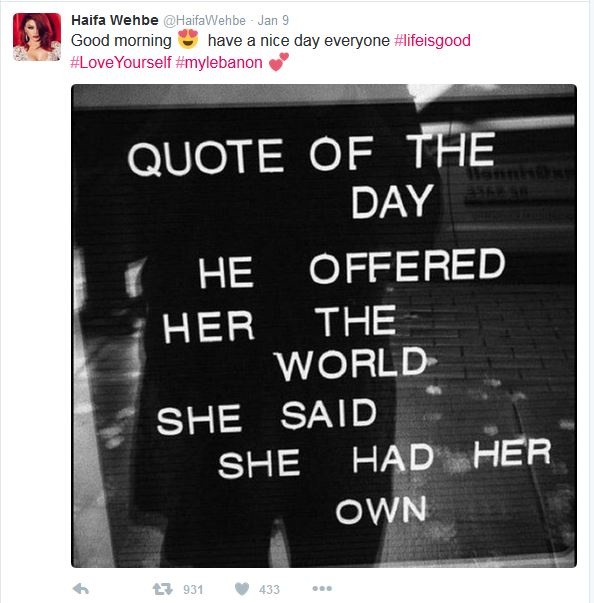Follow the #mylebanon hashtag
Image resolution: width=594 pixels, height=603 pixels.
click(x=219, y=62)
